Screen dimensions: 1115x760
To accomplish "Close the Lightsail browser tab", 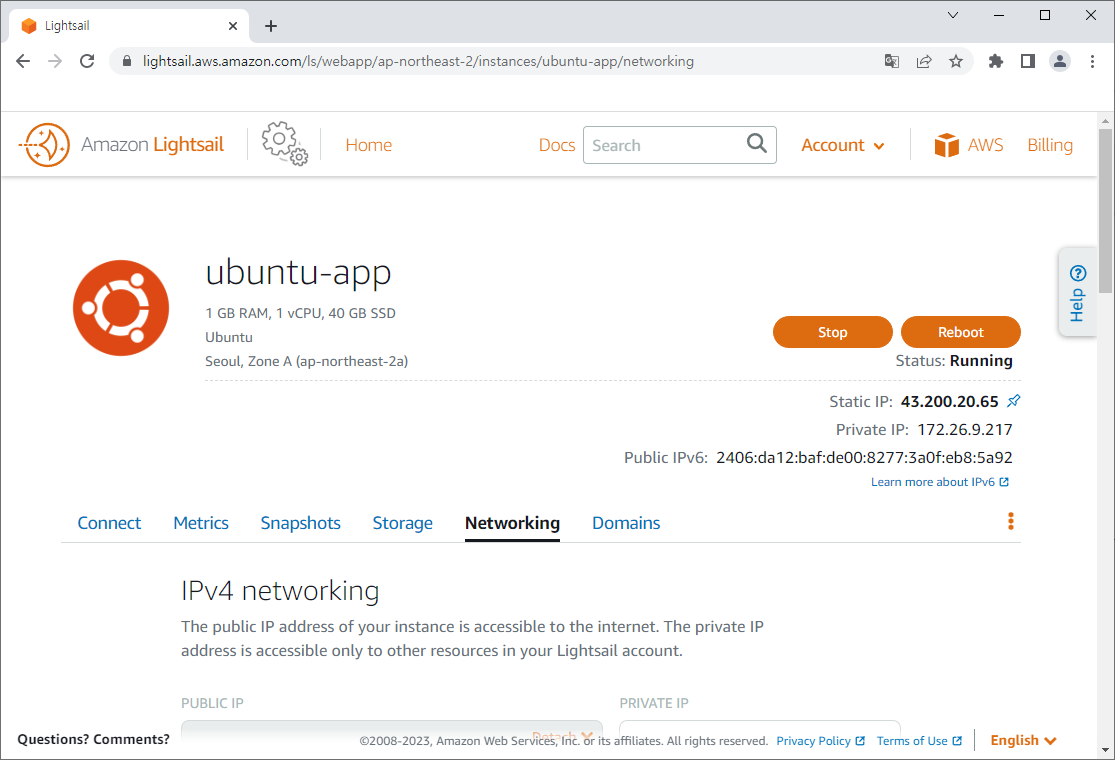I will [x=233, y=26].
